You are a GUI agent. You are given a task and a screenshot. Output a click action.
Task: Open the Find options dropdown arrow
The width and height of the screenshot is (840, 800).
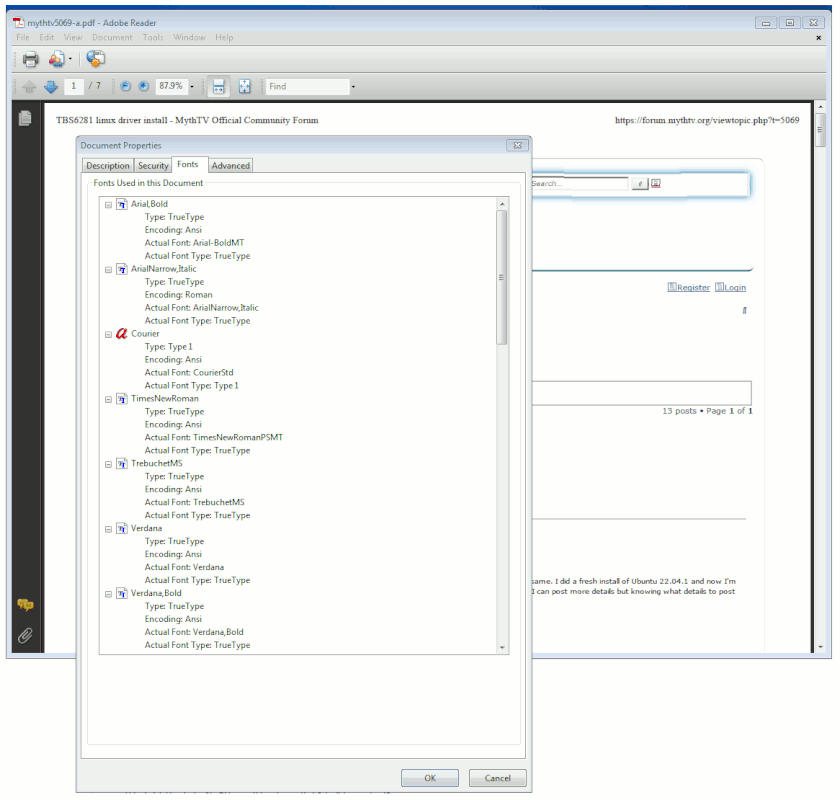(353, 87)
